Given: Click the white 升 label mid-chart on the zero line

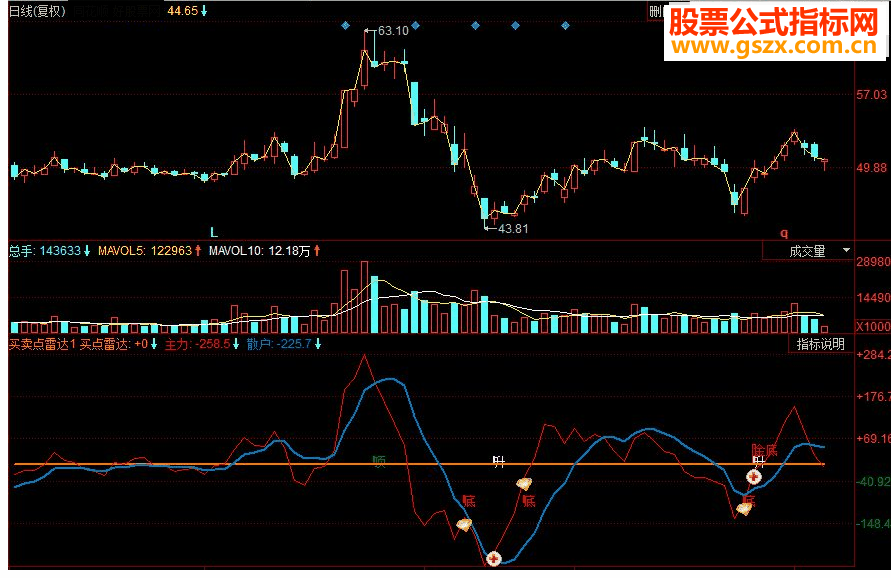Looking at the screenshot, I should click(x=499, y=461).
